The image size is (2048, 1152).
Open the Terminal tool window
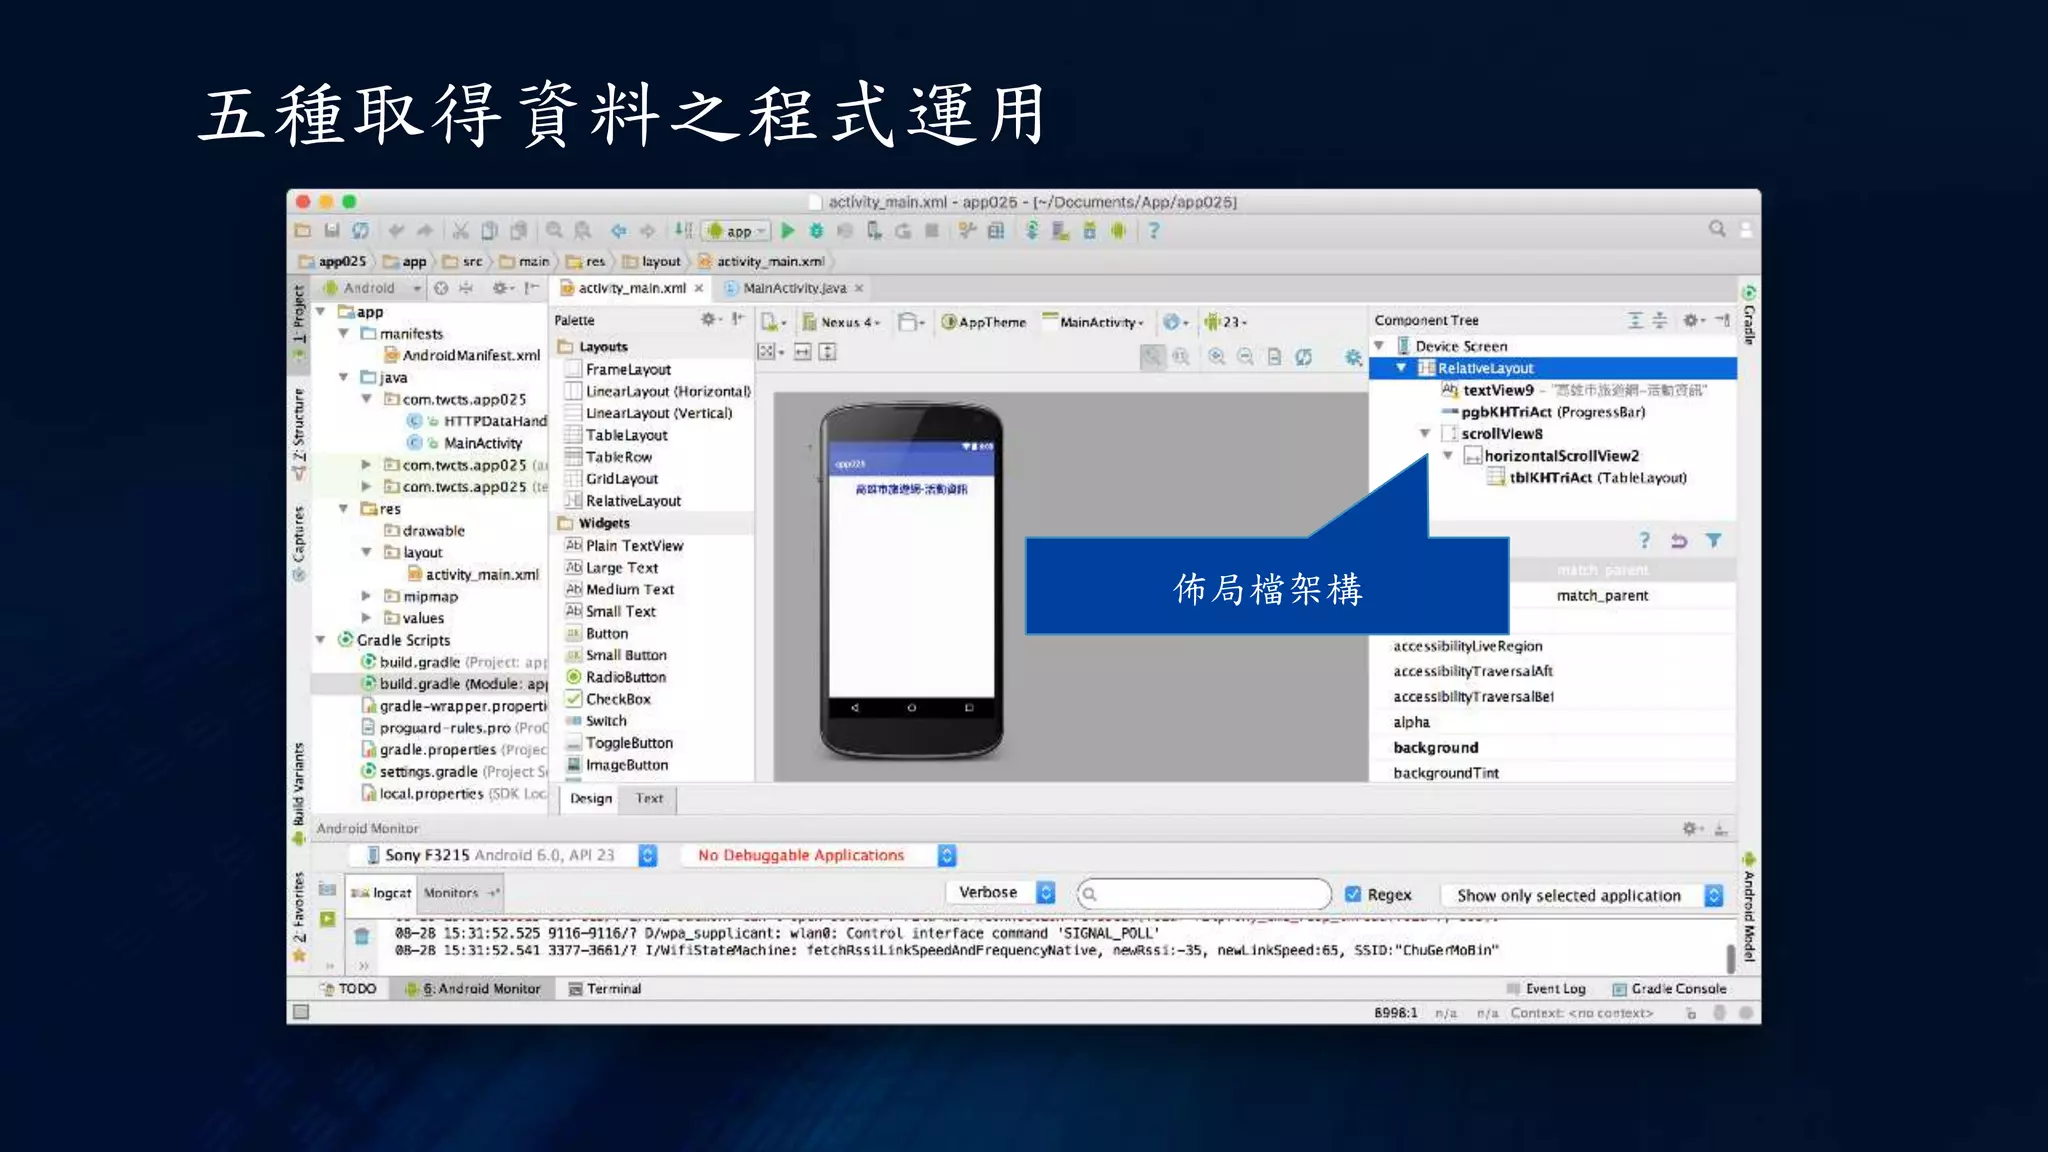coord(605,988)
